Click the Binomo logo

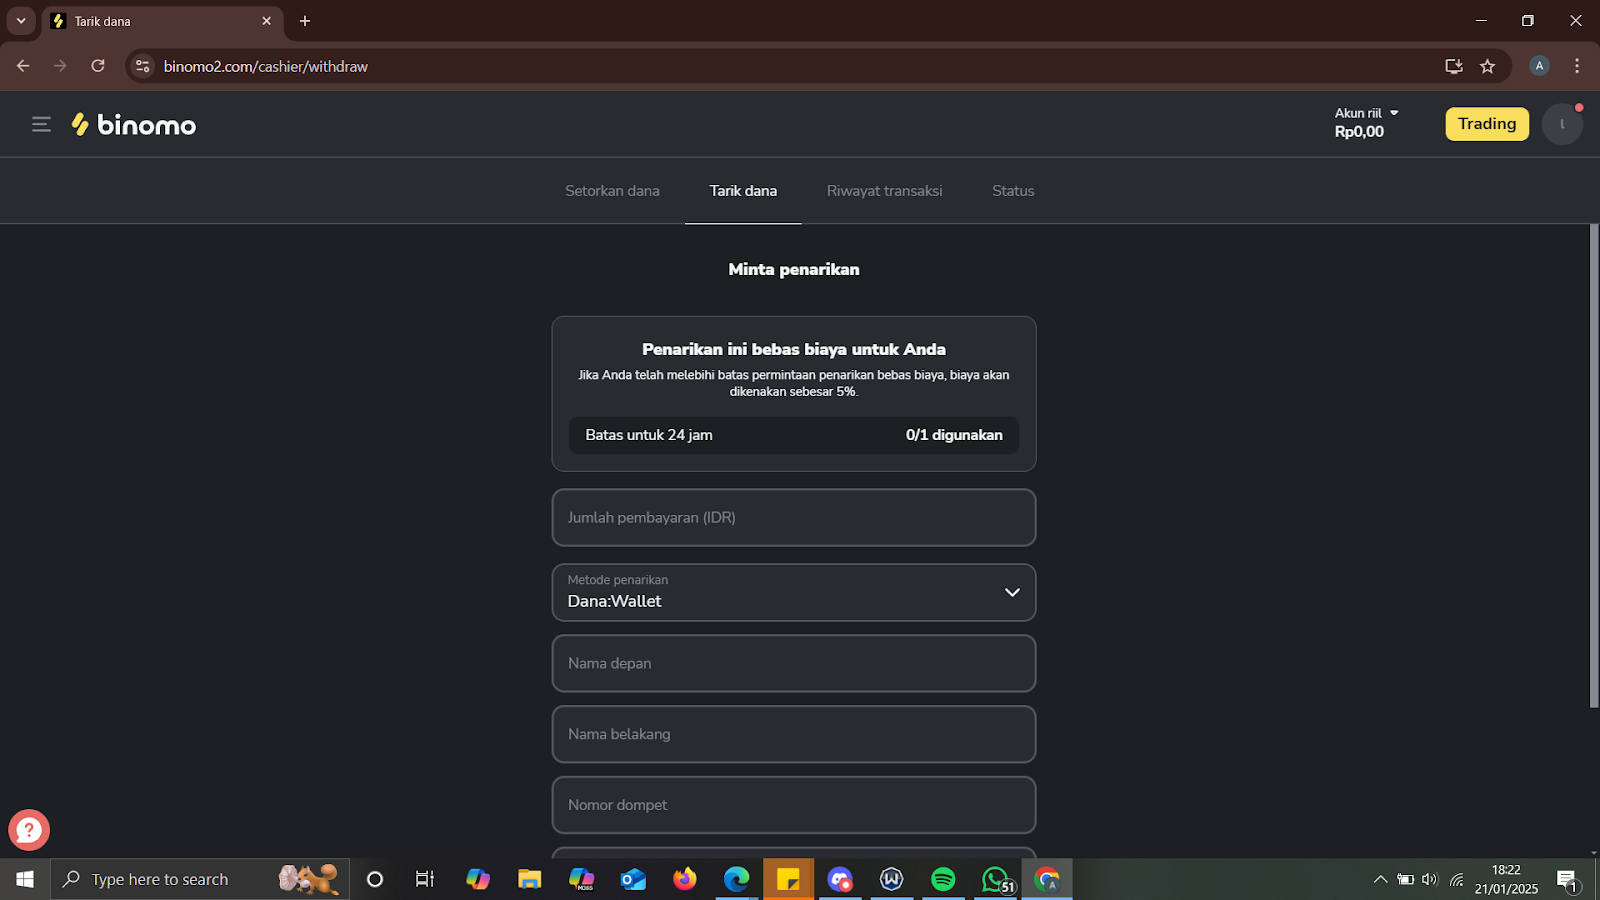pos(134,124)
